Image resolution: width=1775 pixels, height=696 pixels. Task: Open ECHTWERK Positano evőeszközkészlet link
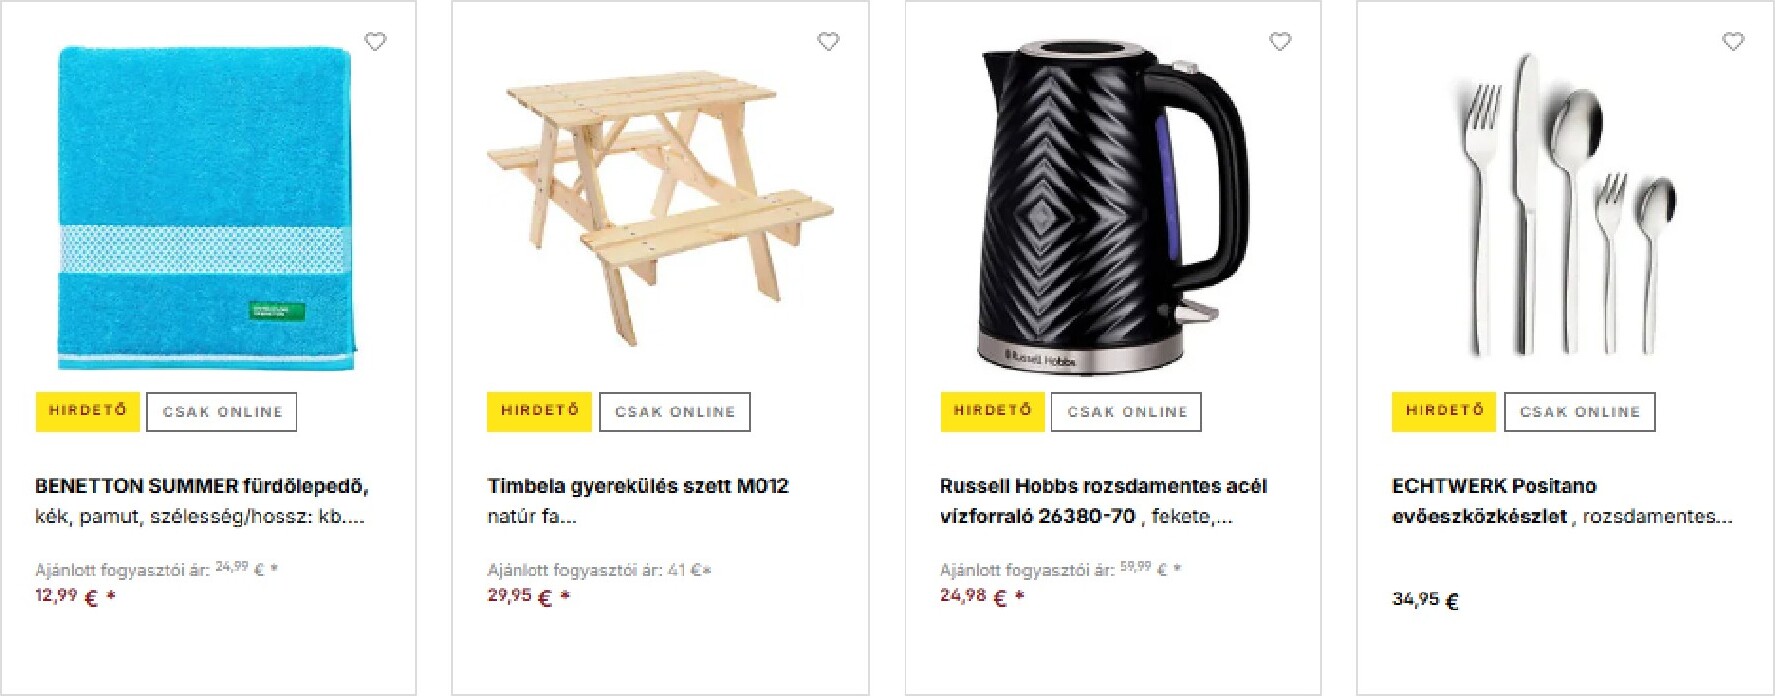(1561, 501)
